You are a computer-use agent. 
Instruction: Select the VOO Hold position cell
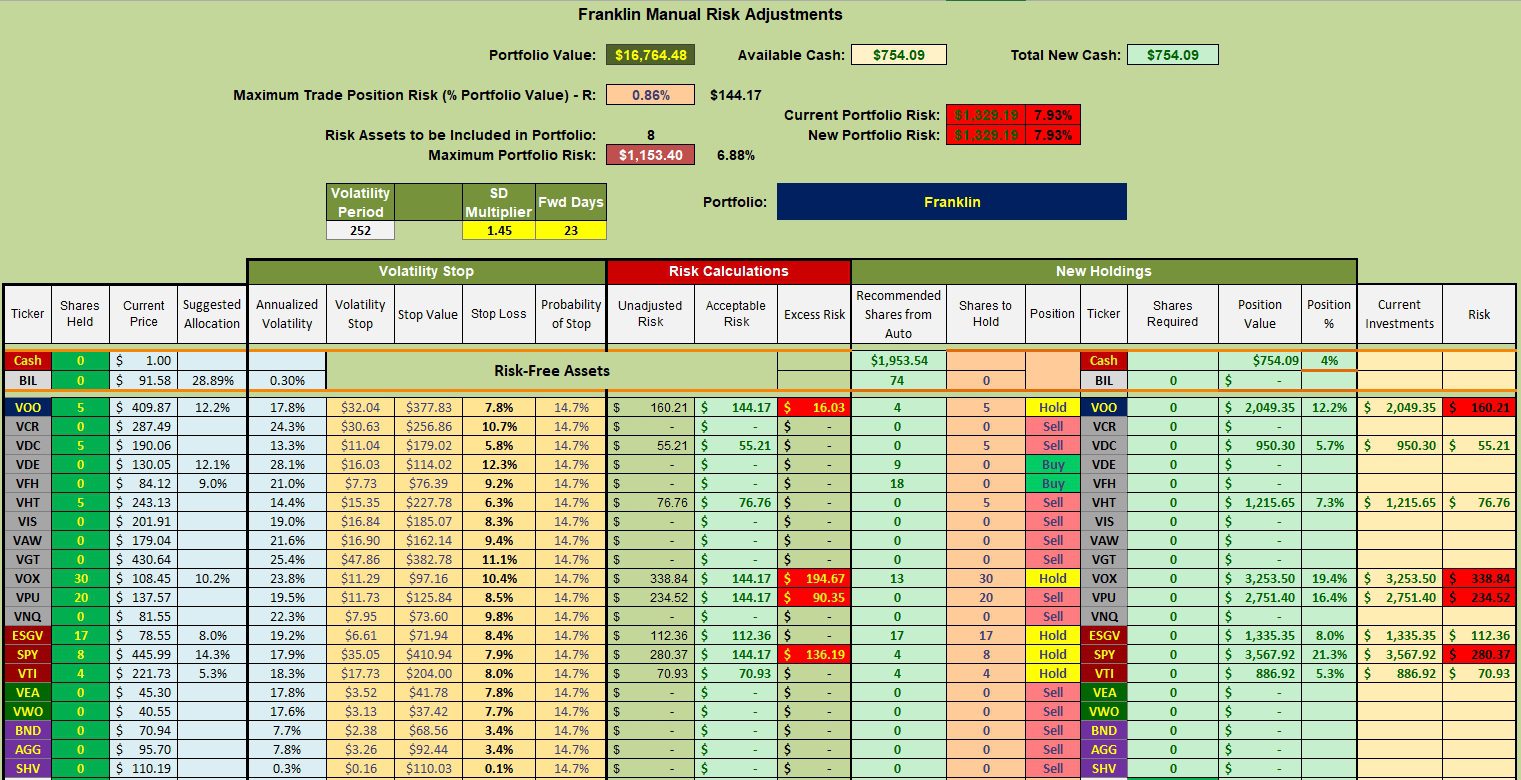coord(1053,408)
